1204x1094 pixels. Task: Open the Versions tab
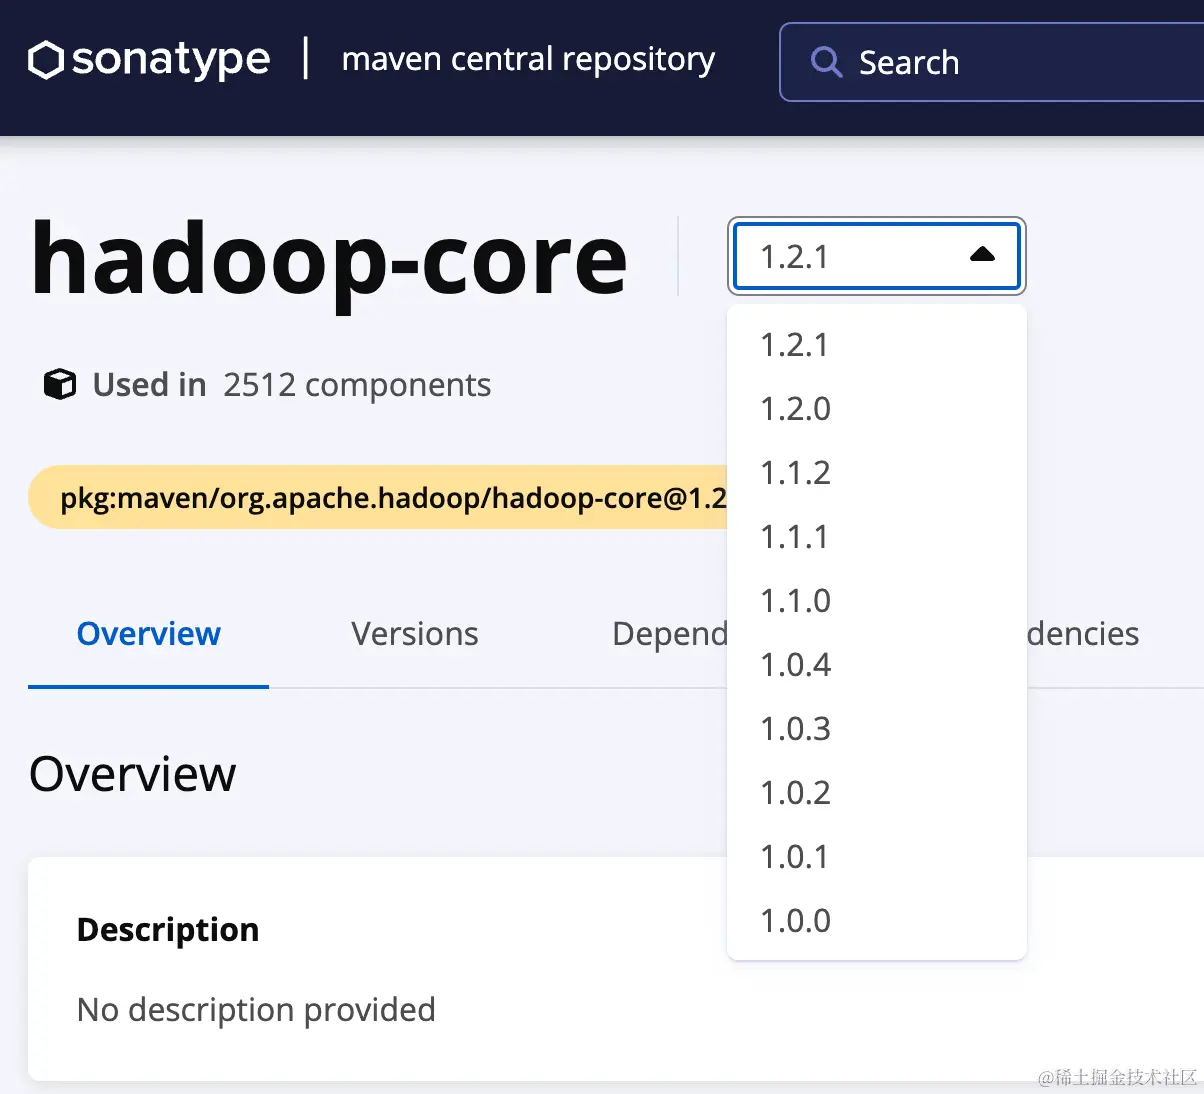[415, 634]
